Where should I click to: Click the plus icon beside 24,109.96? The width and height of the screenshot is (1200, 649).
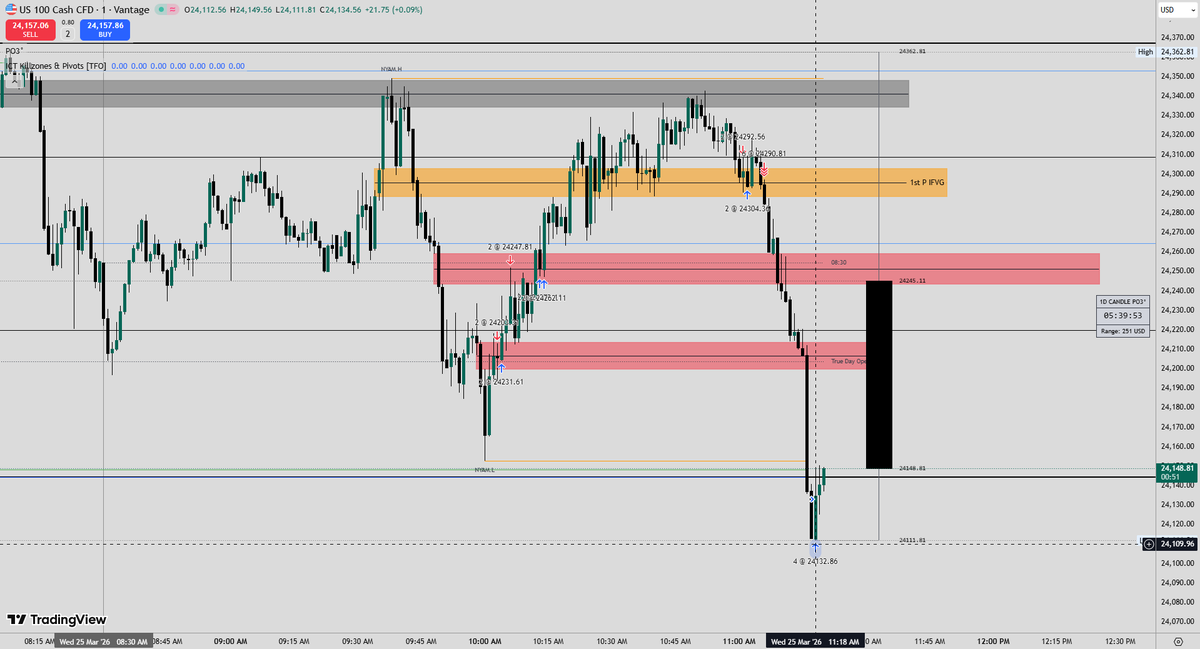click(1149, 544)
